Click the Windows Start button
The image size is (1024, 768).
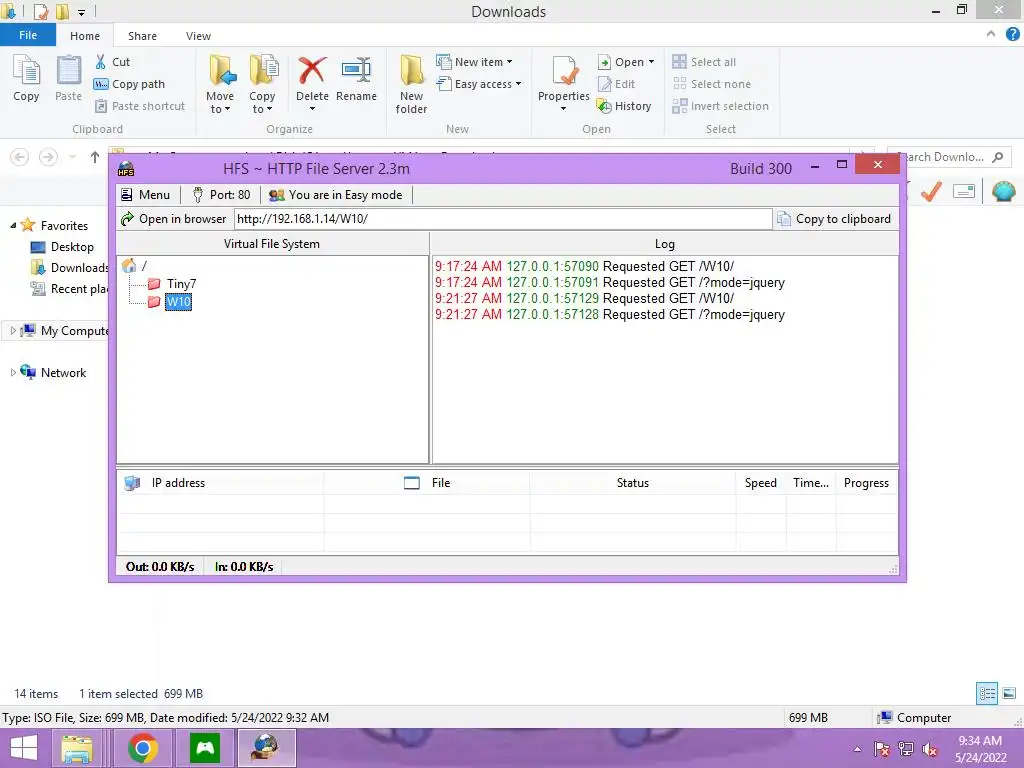(x=24, y=748)
